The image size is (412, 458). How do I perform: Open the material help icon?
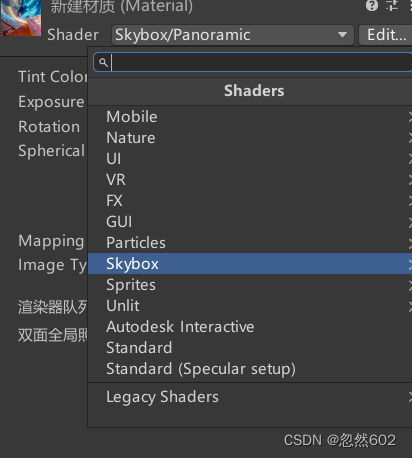[x=372, y=6]
